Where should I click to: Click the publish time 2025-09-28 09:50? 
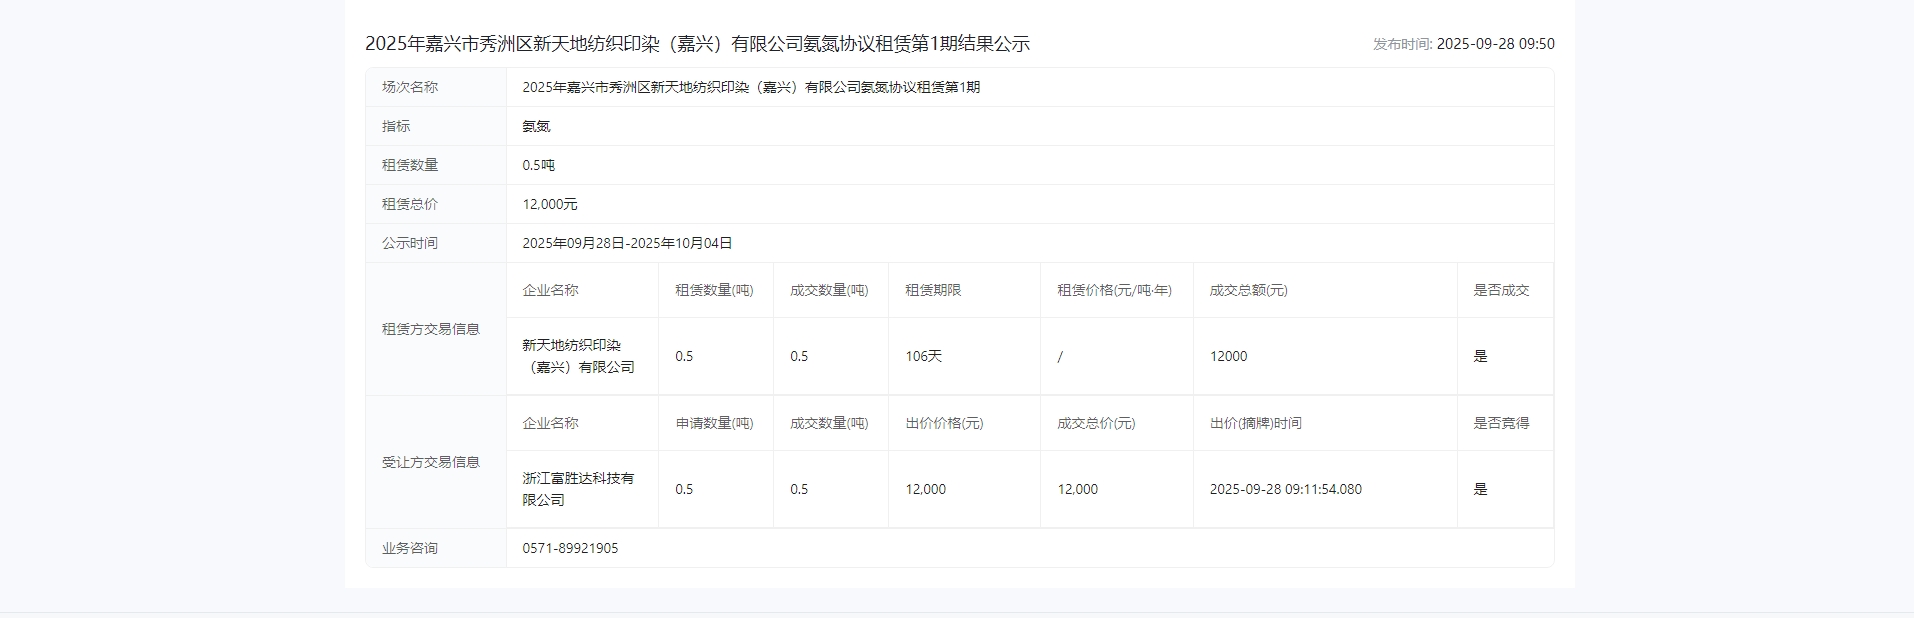point(1495,44)
